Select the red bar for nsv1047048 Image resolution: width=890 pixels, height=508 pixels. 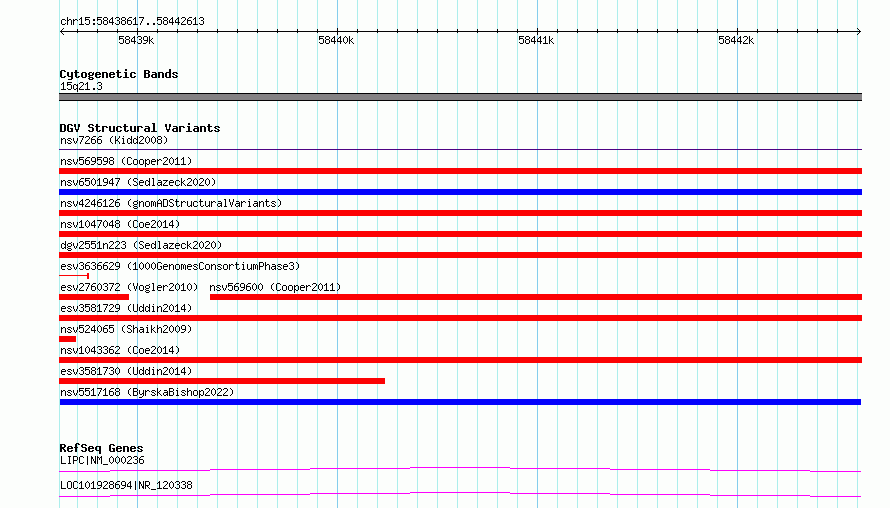tap(460, 234)
